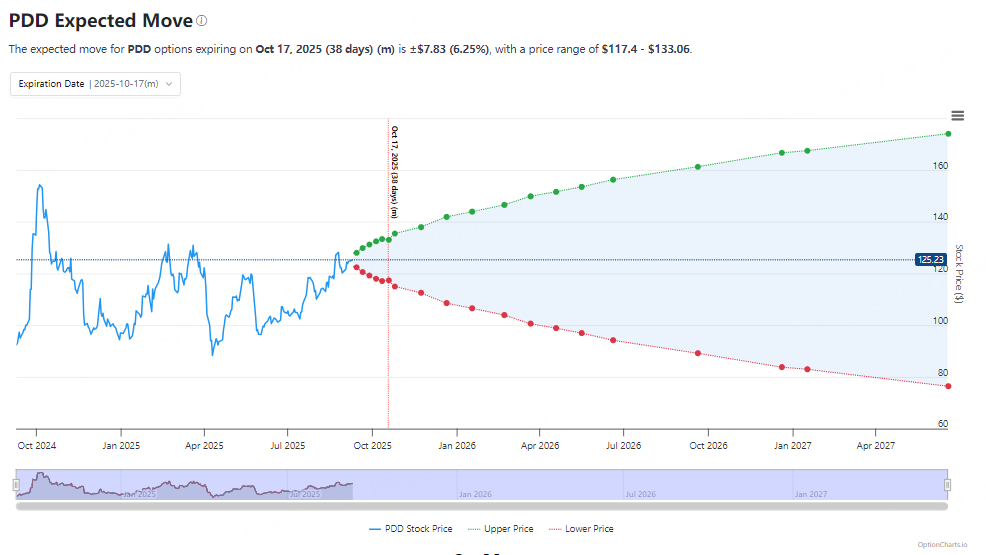Viewport: 986px width, 555px height.
Task: Grab the right navigator range handle
Action: pos(947,485)
